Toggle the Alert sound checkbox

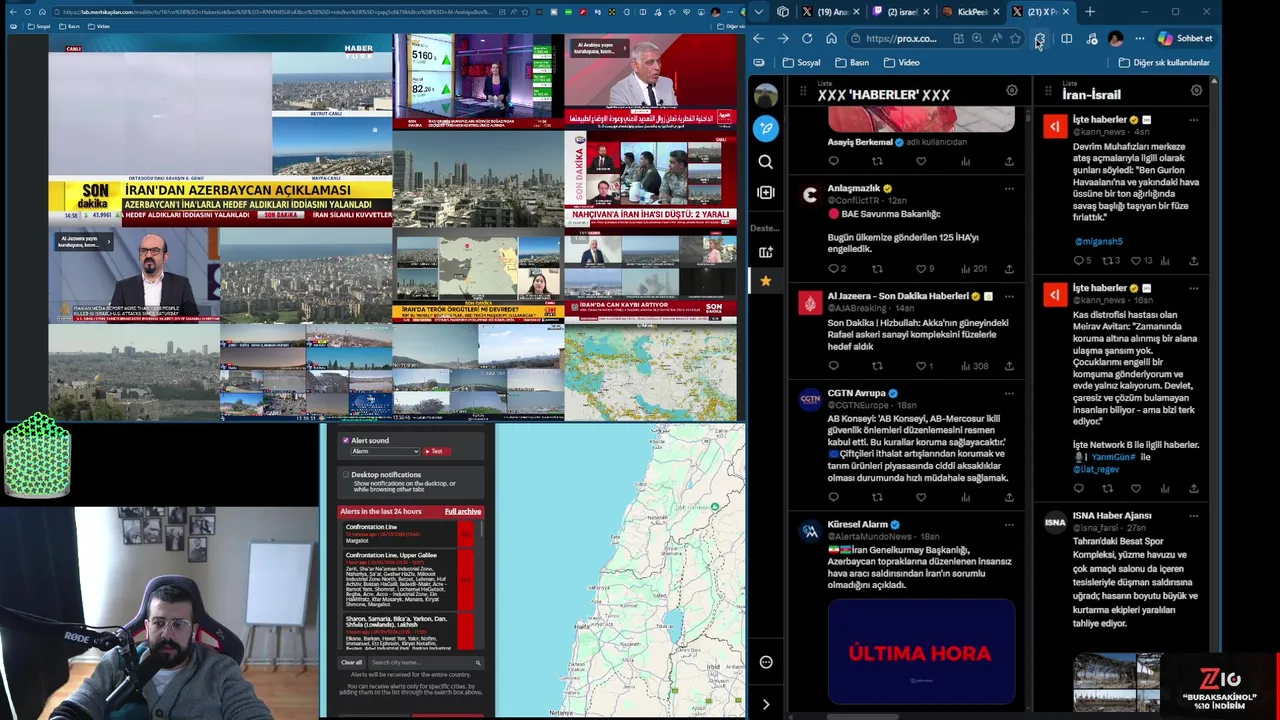click(x=346, y=440)
